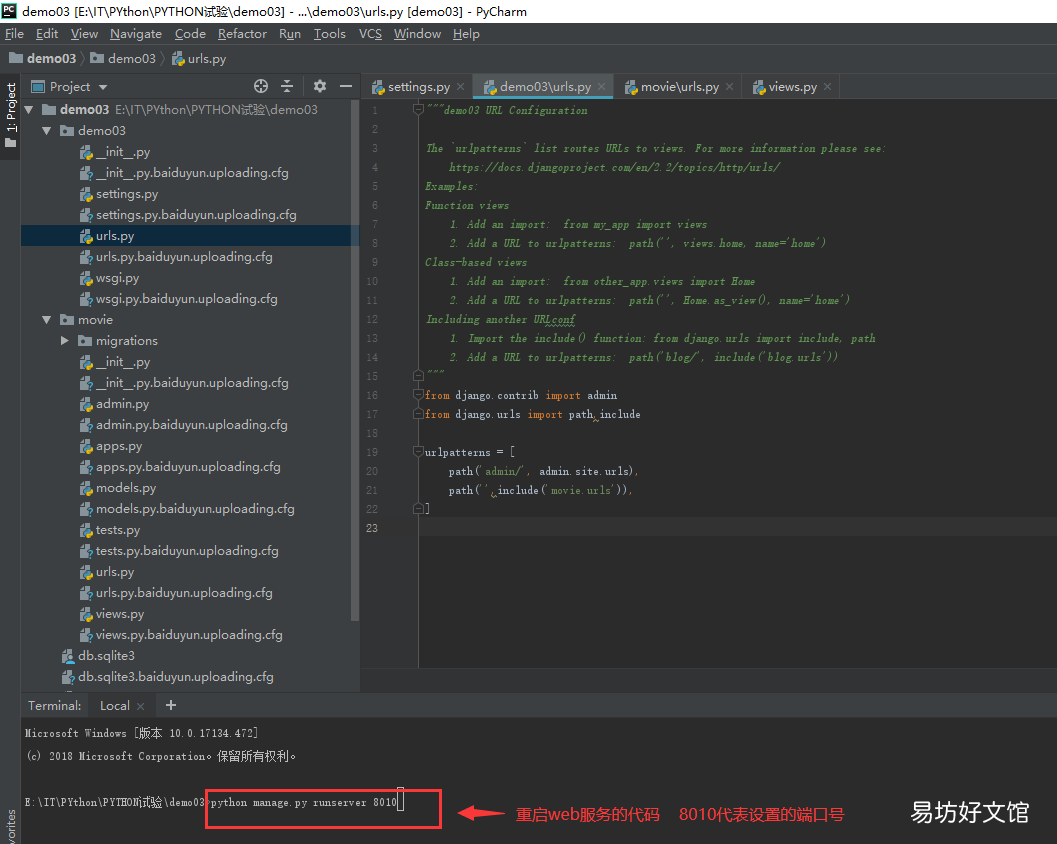The width and height of the screenshot is (1057, 844).
Task: Collapse the movie folder
Action: point(47,320)
